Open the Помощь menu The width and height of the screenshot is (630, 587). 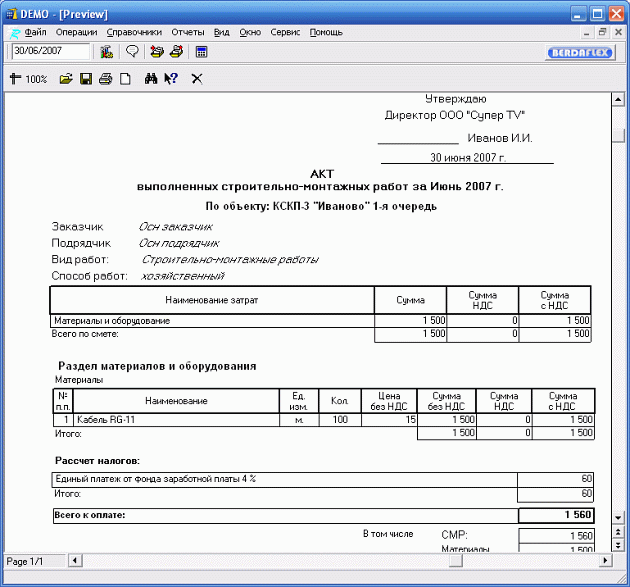[326, 32]
